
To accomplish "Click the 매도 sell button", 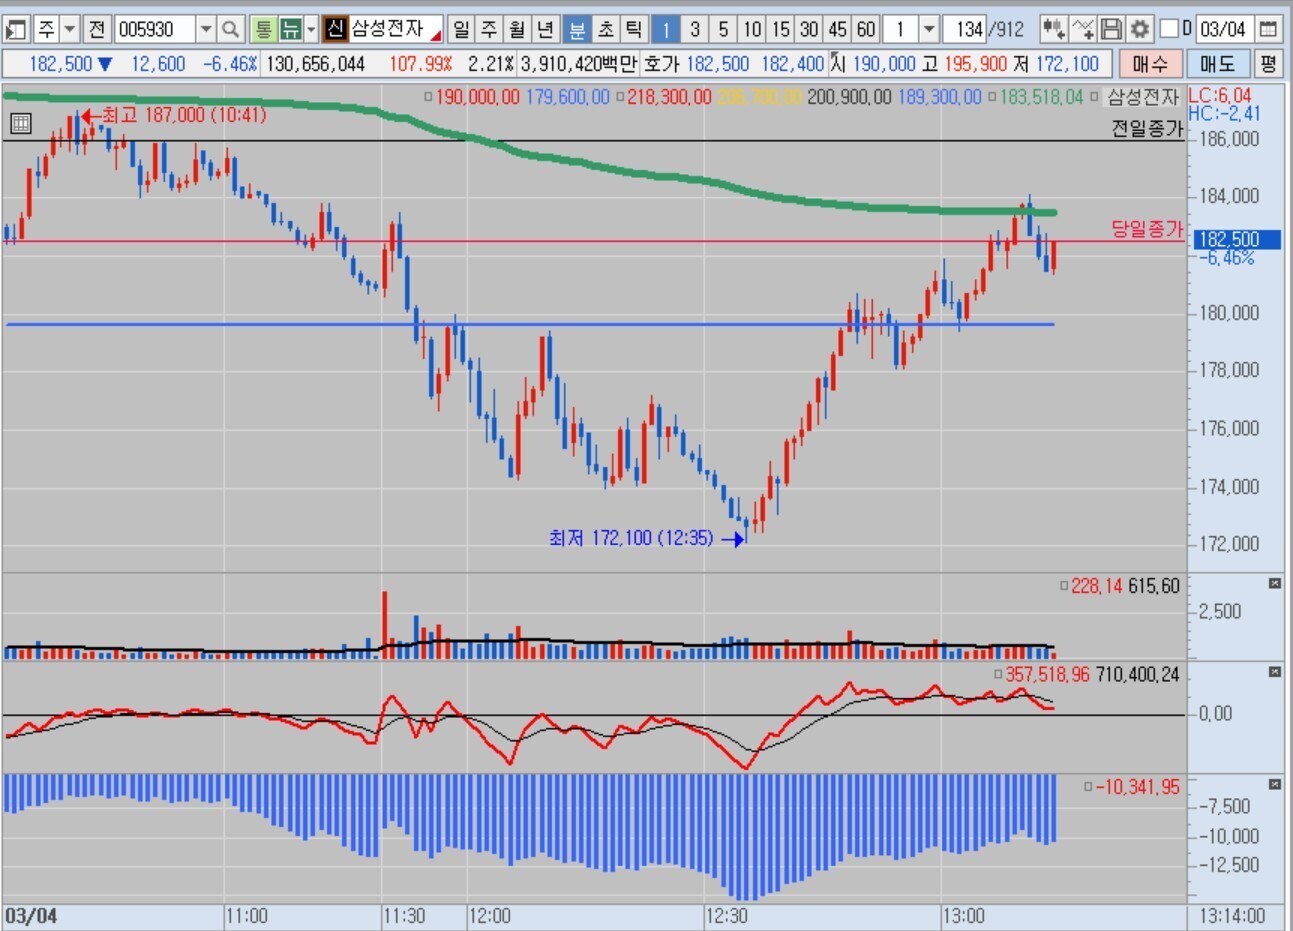I will pyautogui.click(x=1216, y=65).
